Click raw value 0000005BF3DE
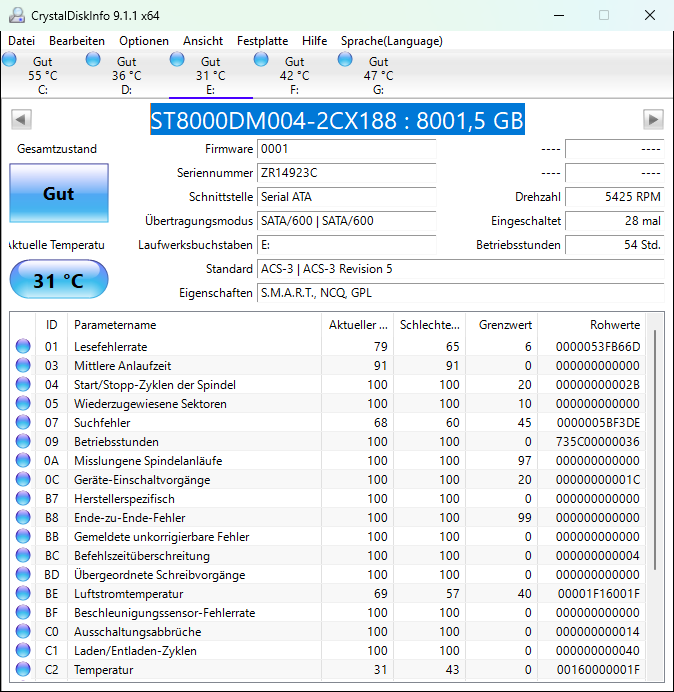This screenshot has width=674, height=692. click(598, 422)
